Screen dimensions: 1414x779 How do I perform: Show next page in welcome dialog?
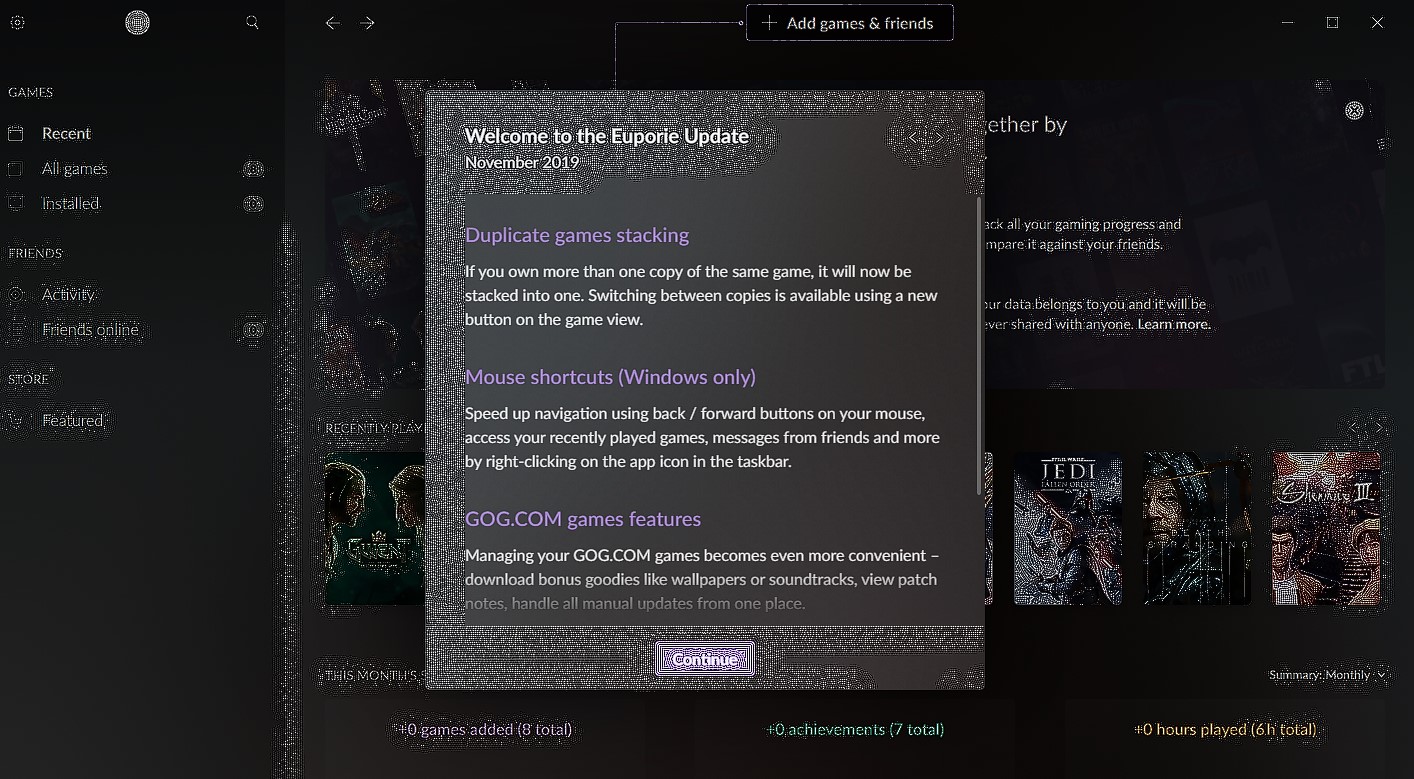click(x=939, y=137)
